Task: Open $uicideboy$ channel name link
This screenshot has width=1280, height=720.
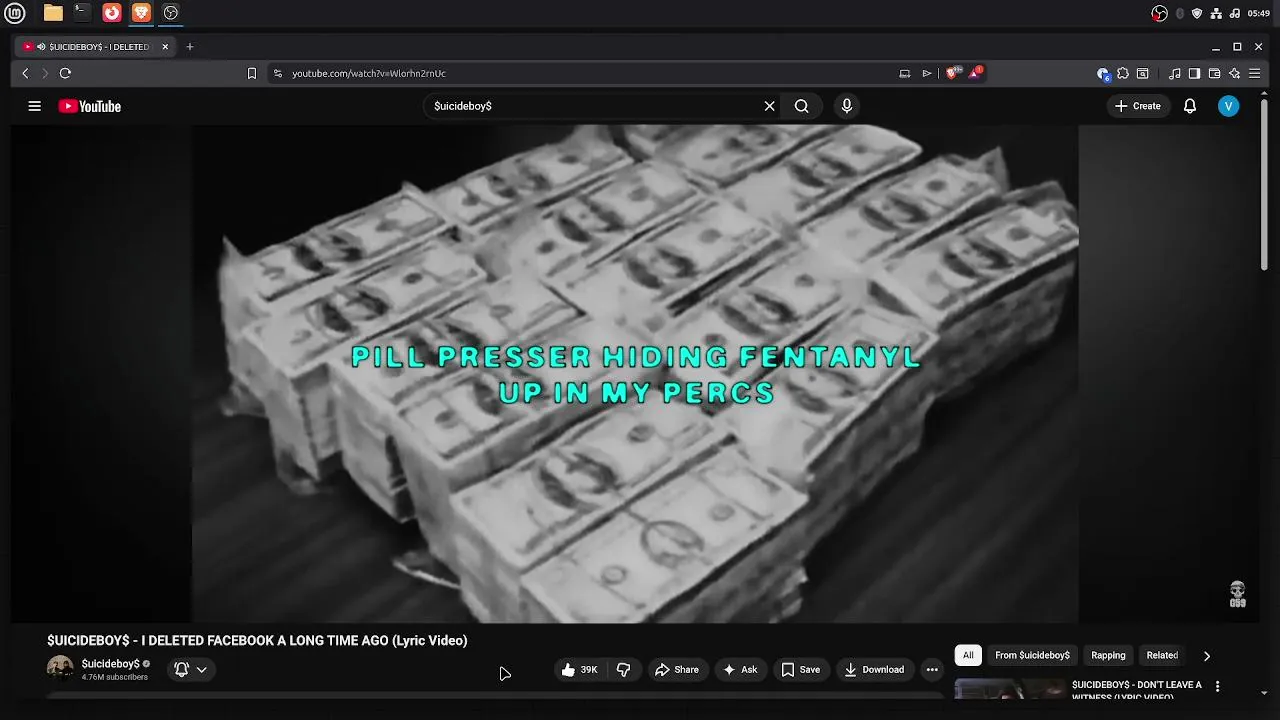Action: tap(110, 664)
